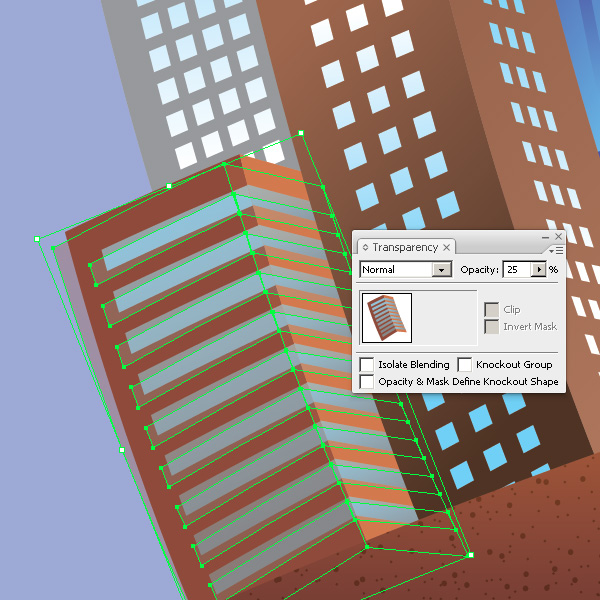Click the bottom-right bounding box handle
Image resolution: width=600 pixels, height=600 pixels.
click(x=471, y=555)
